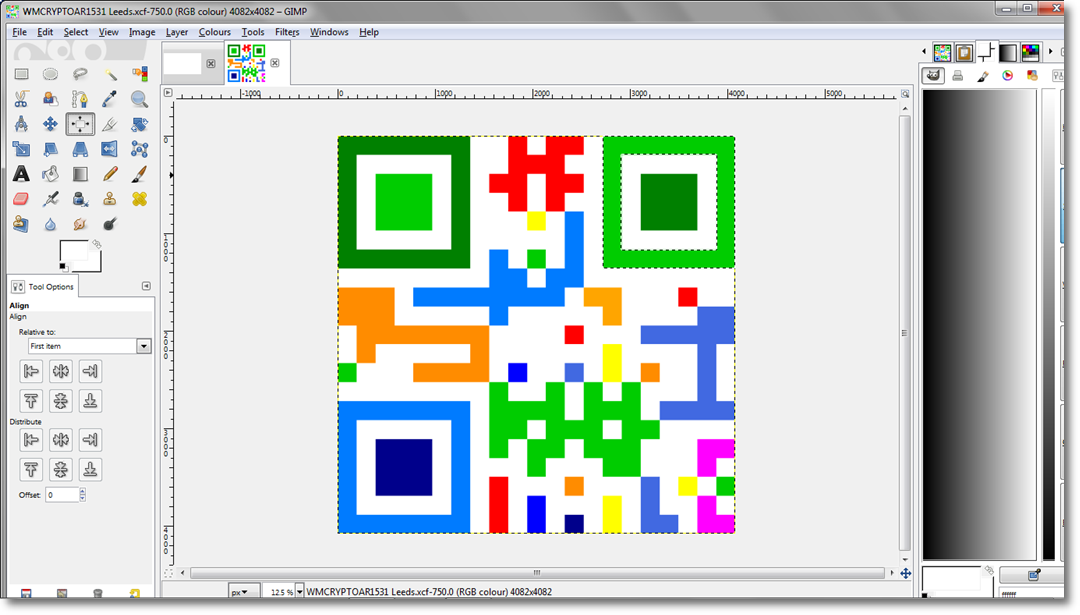Select the Paintbrush tool
Image resolution: width=1080 pixels, height=615 pixels.
click(x=140, y=174)
